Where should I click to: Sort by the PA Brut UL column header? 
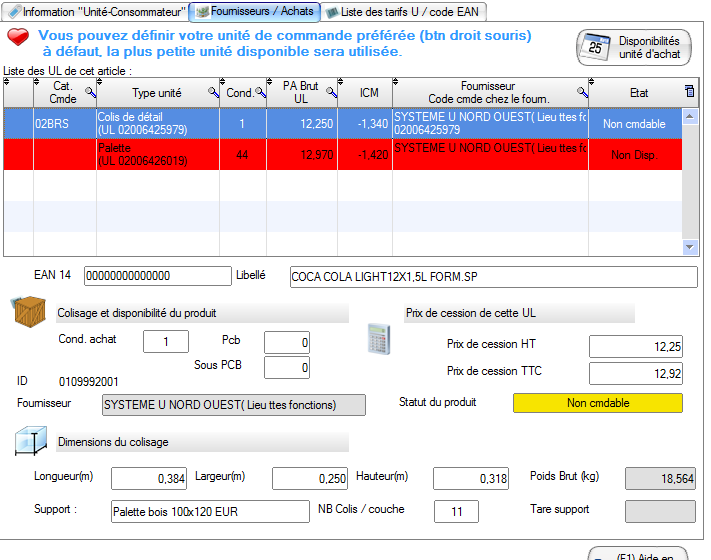(302, 92)
